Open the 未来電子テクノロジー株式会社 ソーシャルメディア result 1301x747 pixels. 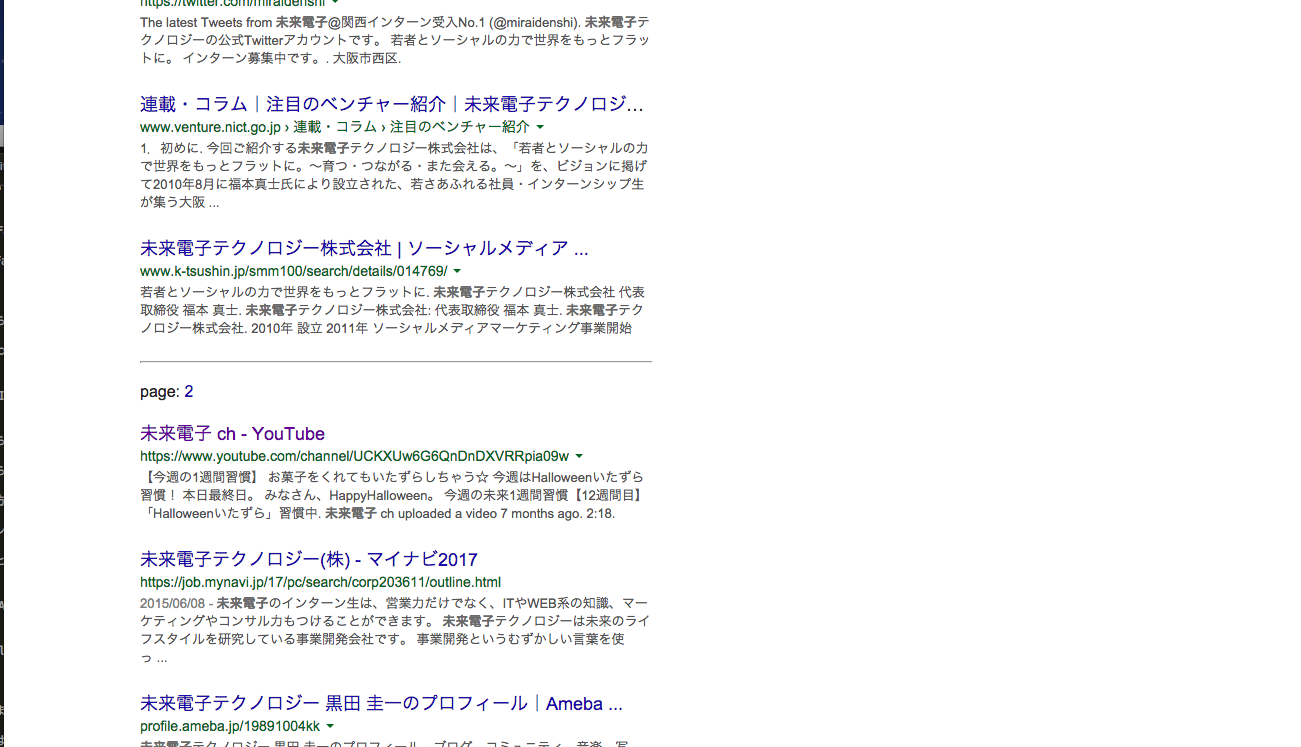point(364,248)
